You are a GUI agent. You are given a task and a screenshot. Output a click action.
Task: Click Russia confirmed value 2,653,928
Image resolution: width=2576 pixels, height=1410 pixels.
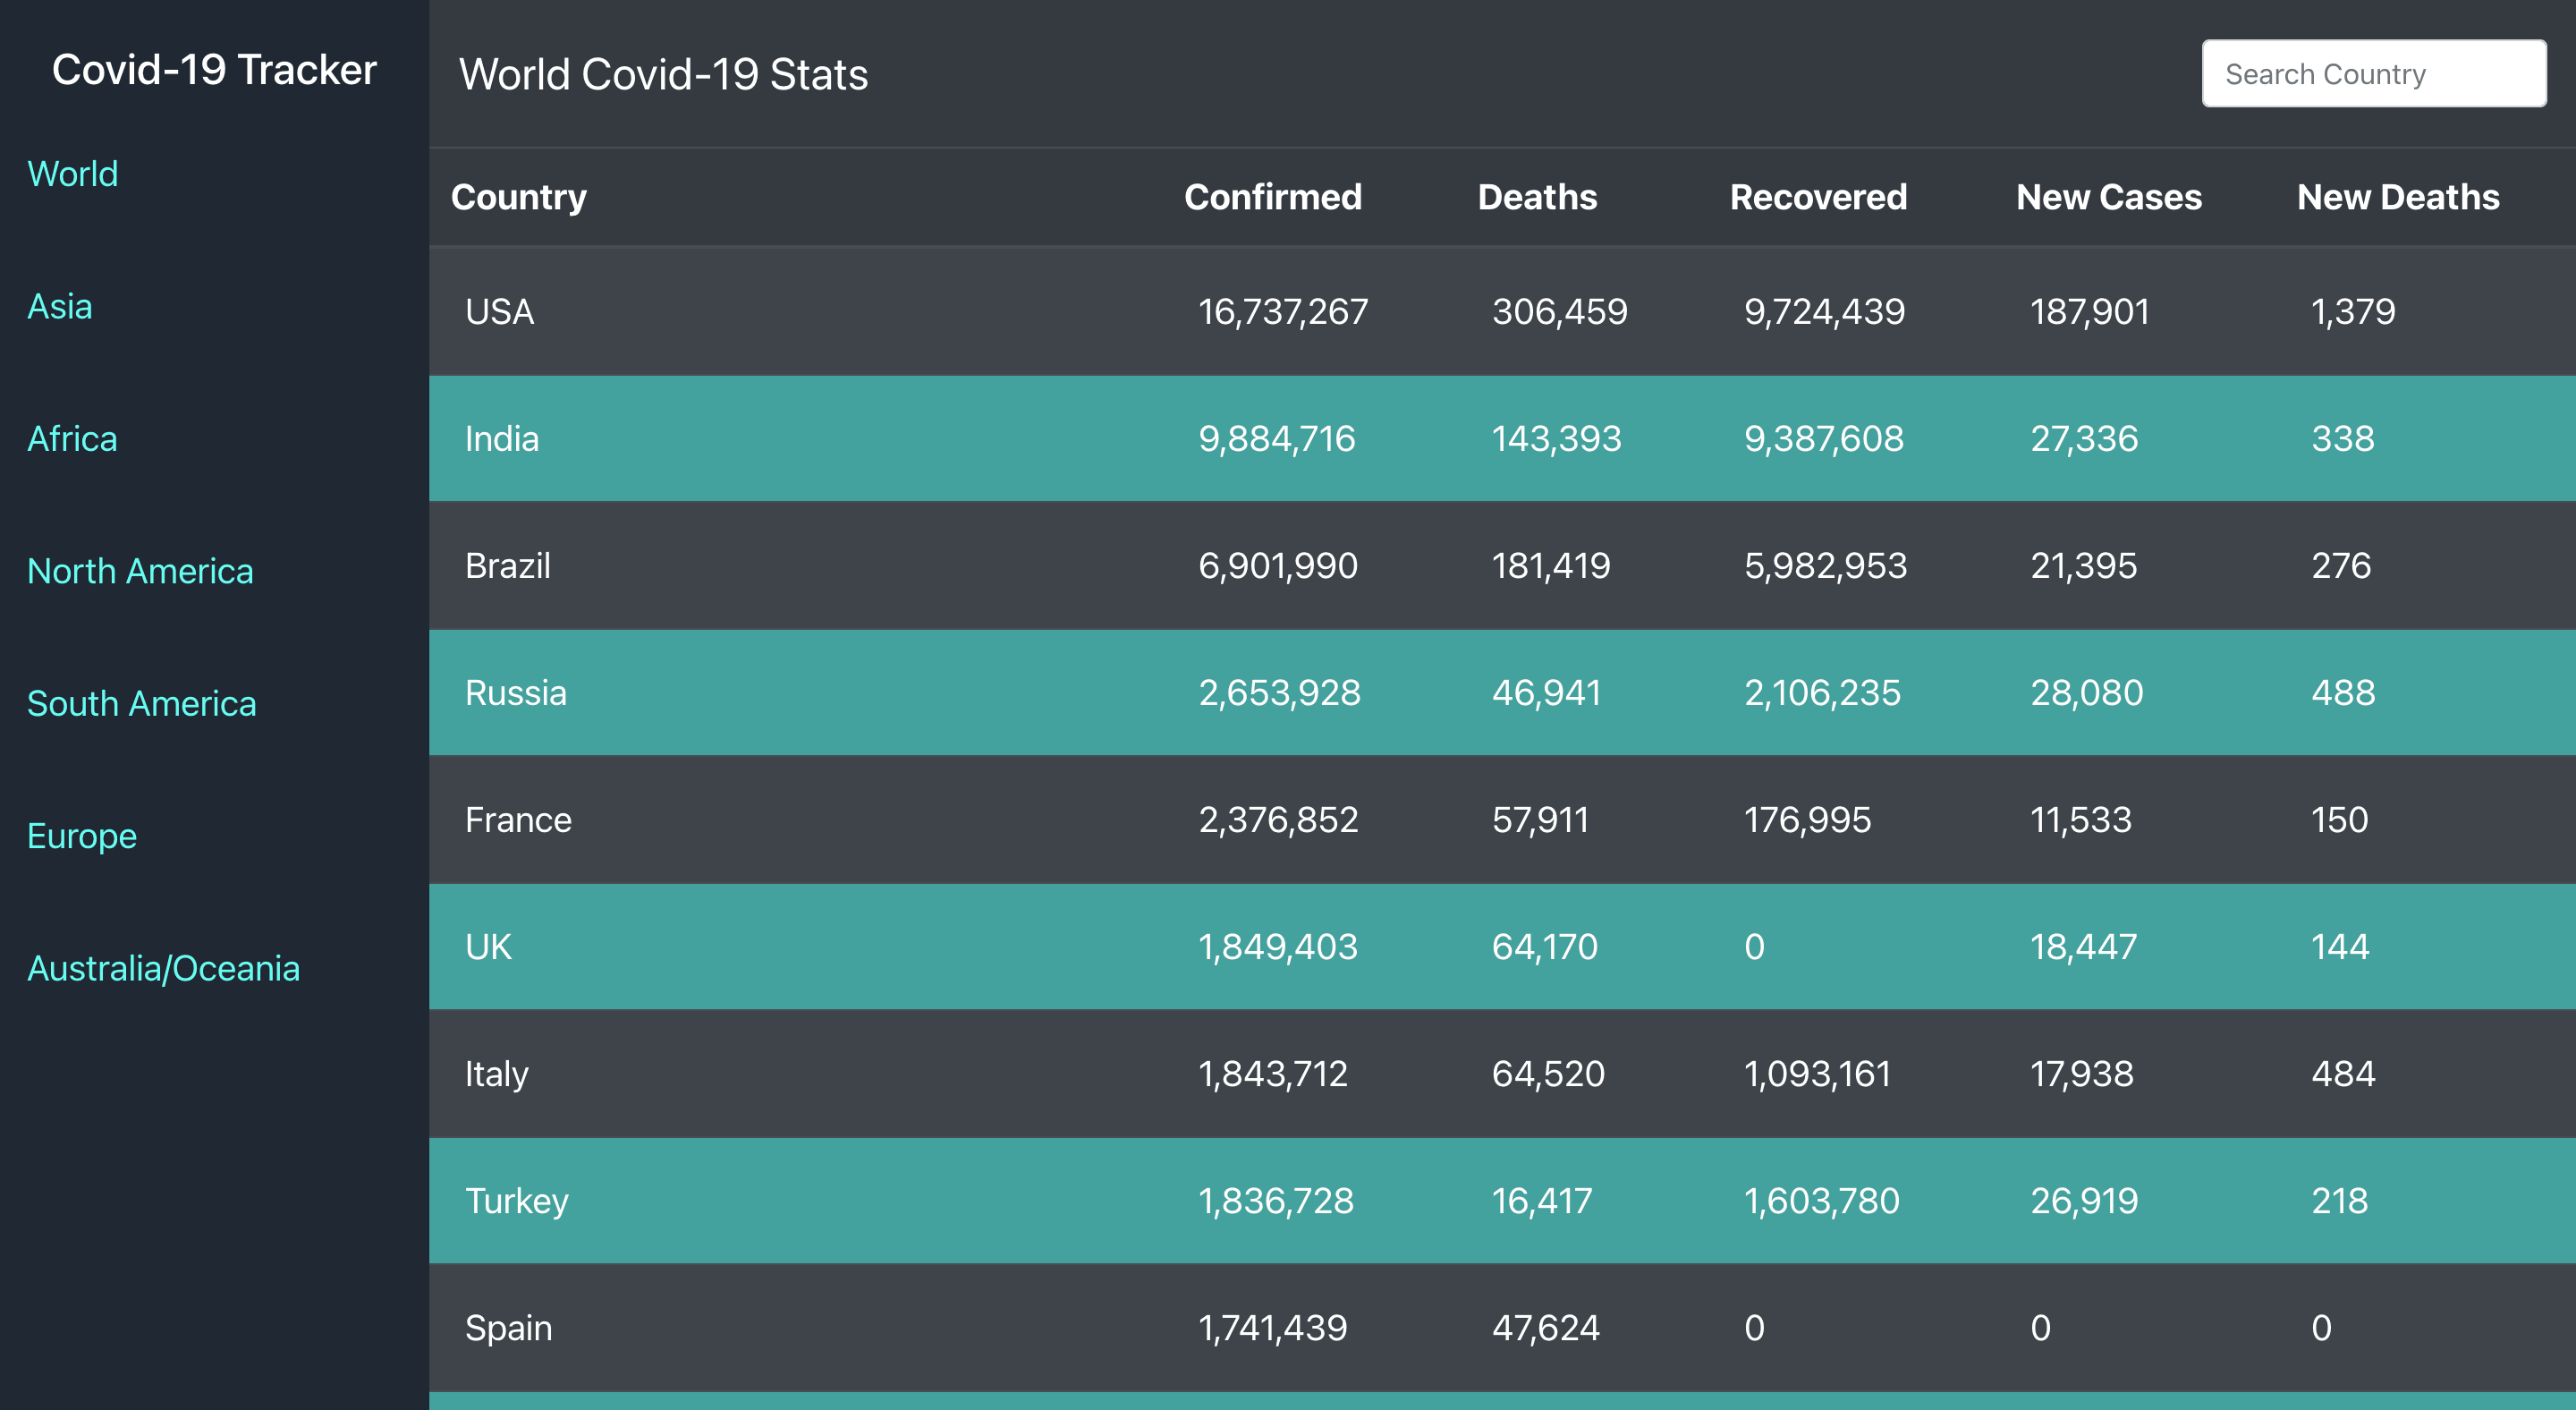point(1279,693)
